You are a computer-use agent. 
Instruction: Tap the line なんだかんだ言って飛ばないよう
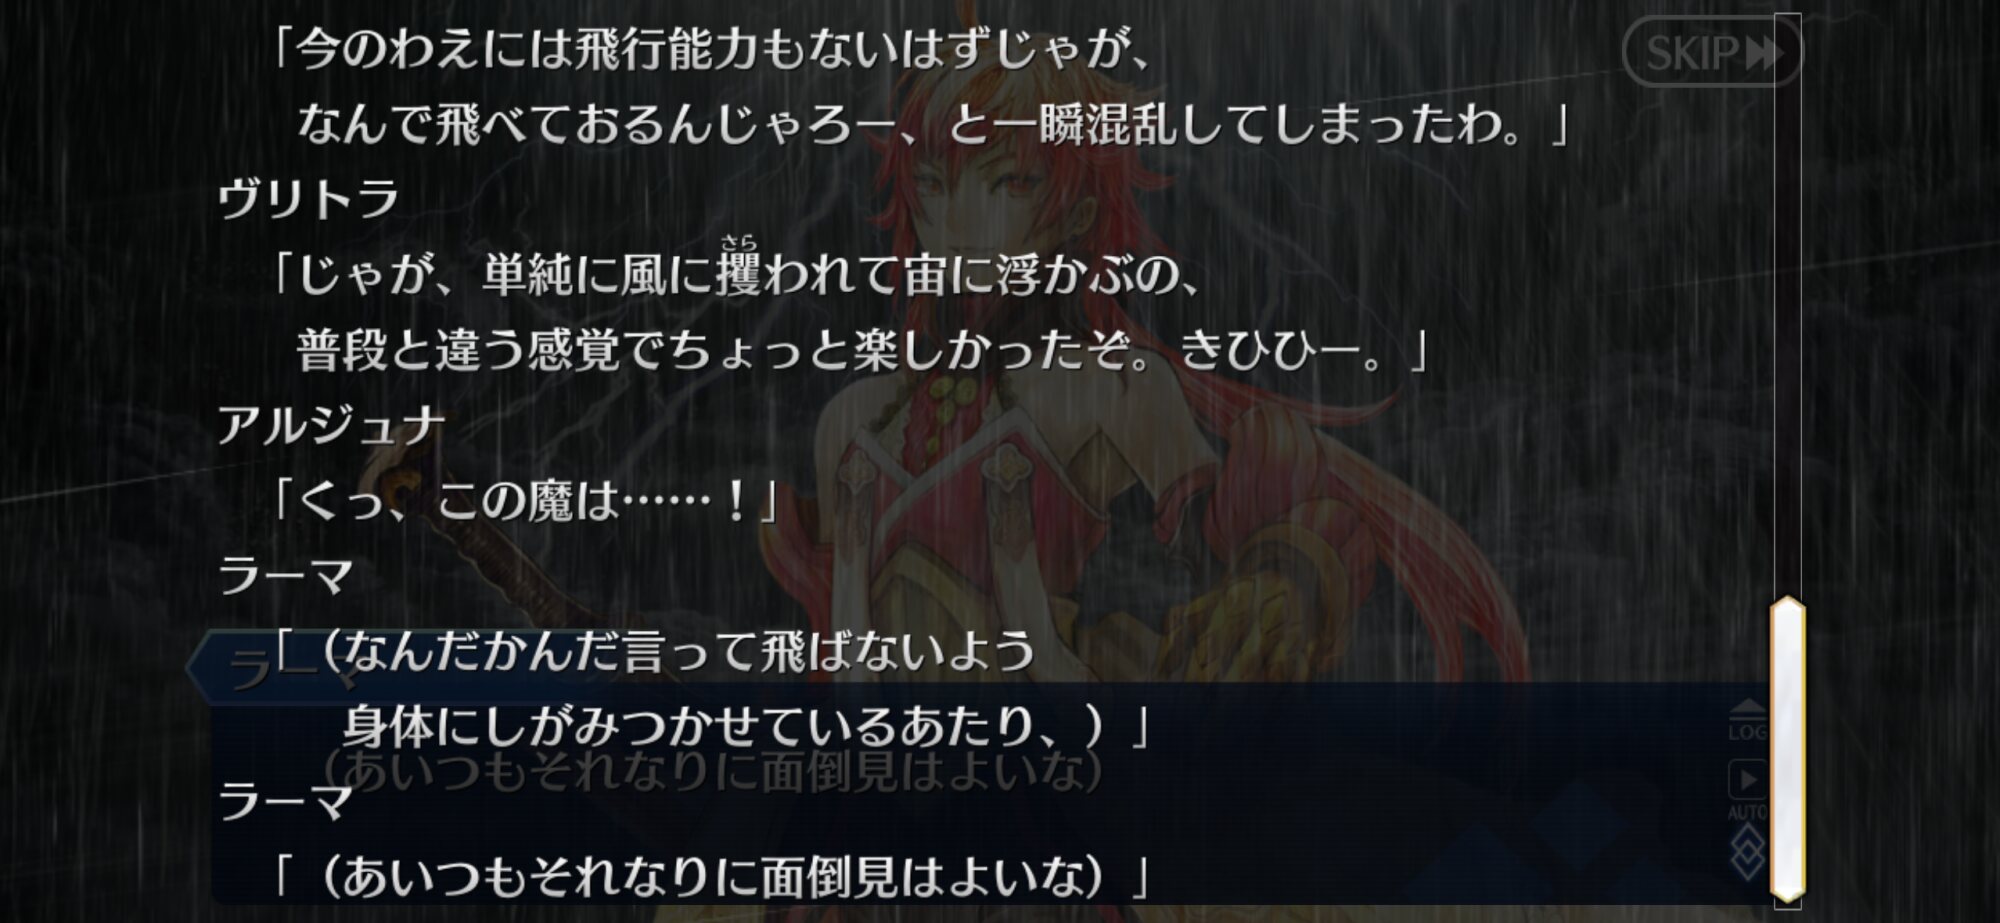point(654,651)
